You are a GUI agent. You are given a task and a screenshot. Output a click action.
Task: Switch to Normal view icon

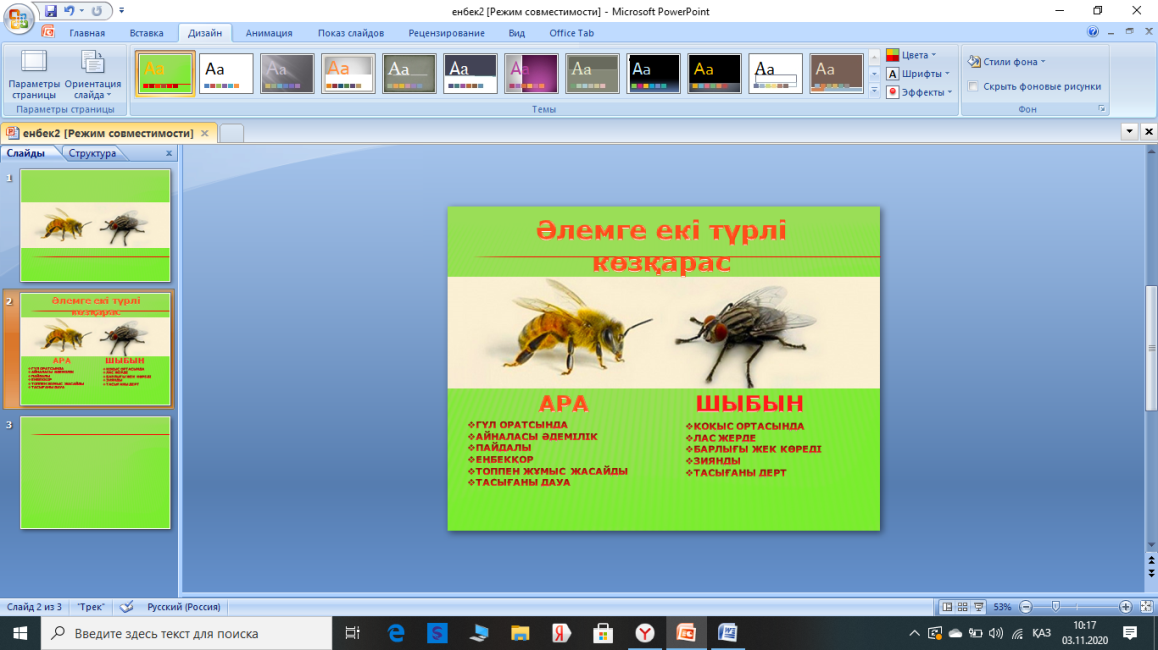point(947,606)
